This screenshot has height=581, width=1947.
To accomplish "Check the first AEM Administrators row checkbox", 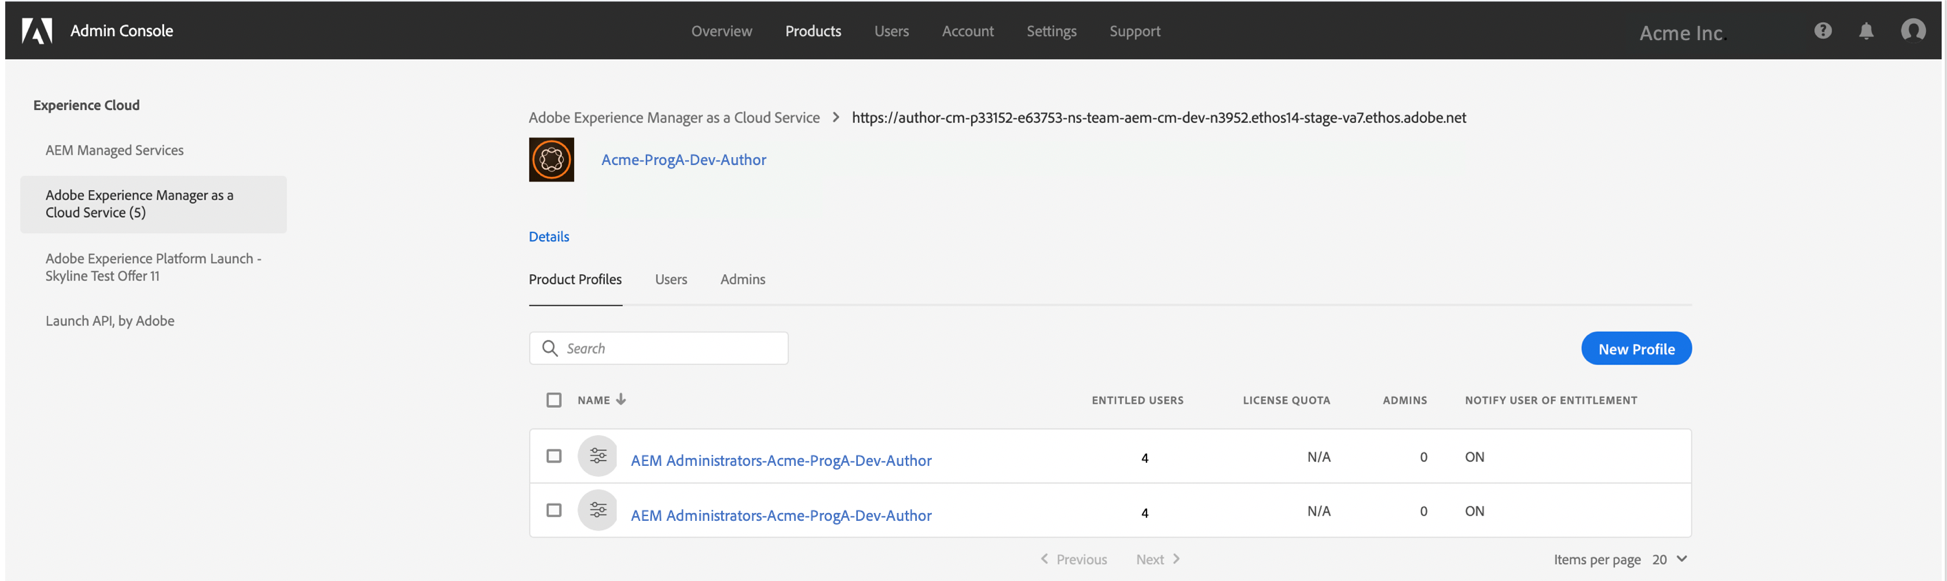I will 554,456.
